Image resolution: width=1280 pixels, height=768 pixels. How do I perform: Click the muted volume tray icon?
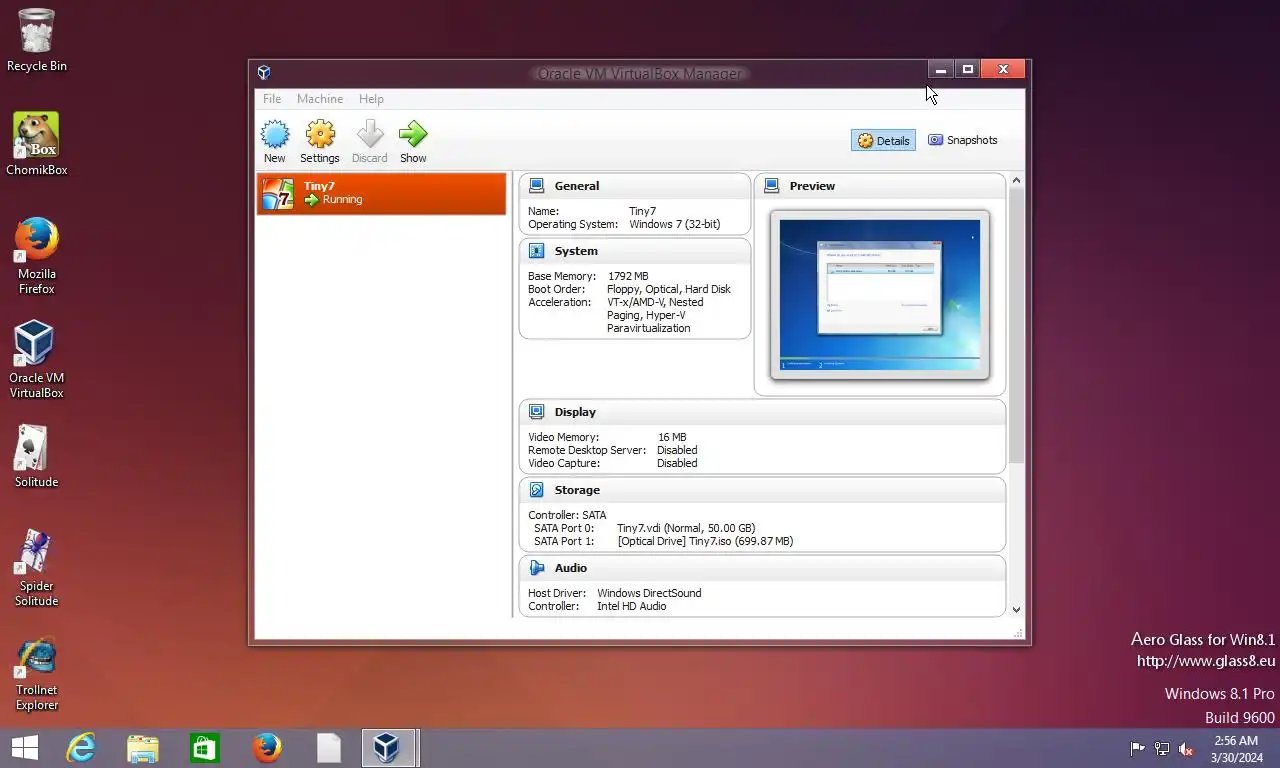[1186, 748]
